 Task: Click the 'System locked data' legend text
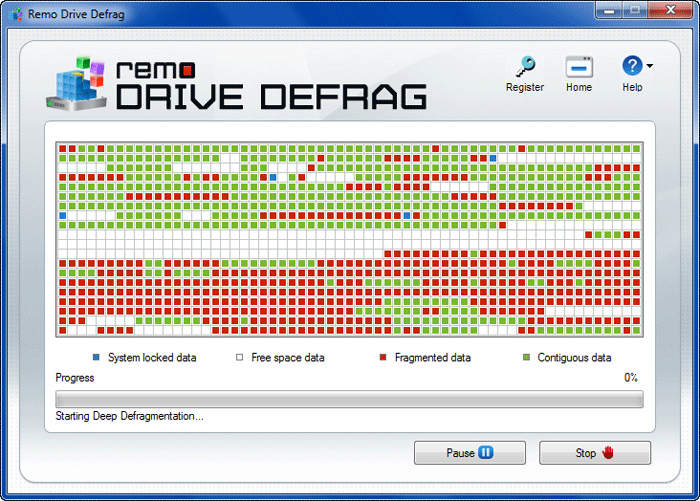tap(152, 358)
